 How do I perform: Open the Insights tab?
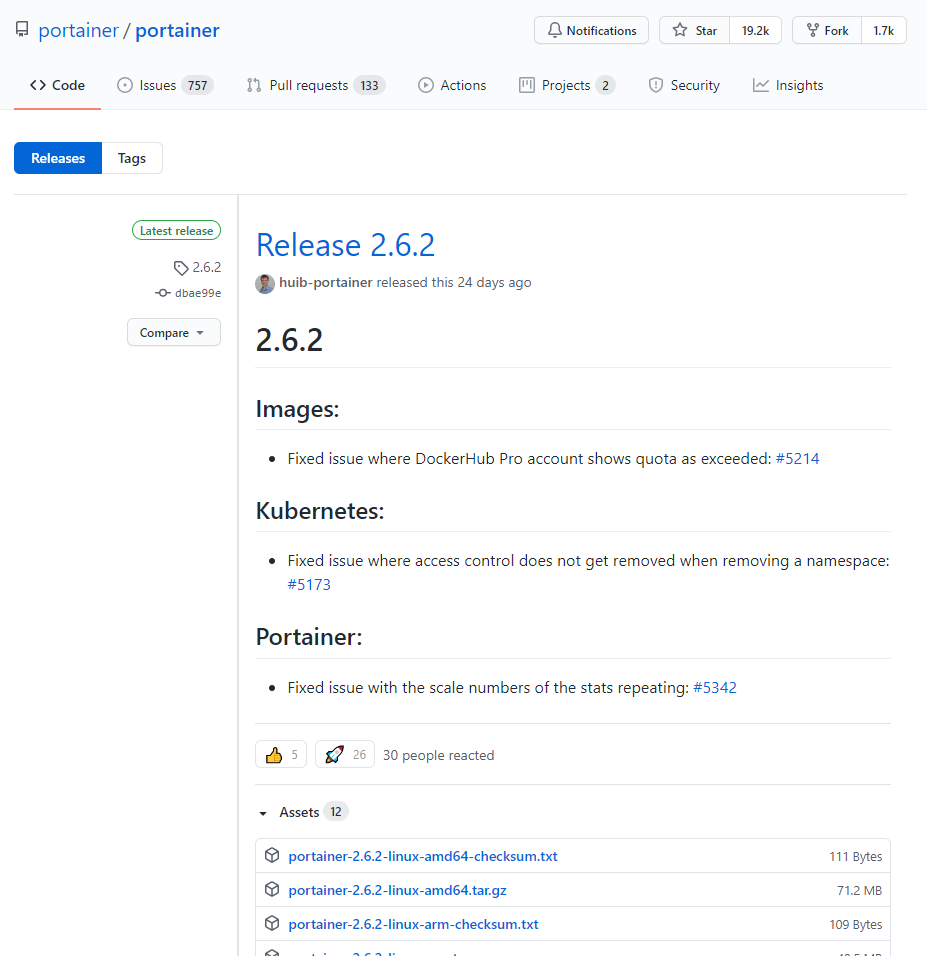pos(788,85)
